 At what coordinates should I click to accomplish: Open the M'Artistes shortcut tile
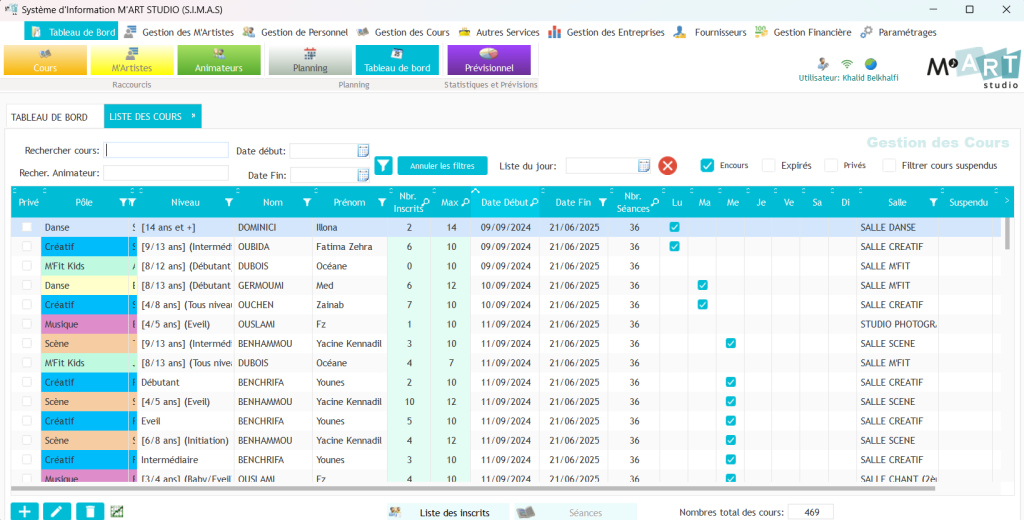(x=132, y=60)
